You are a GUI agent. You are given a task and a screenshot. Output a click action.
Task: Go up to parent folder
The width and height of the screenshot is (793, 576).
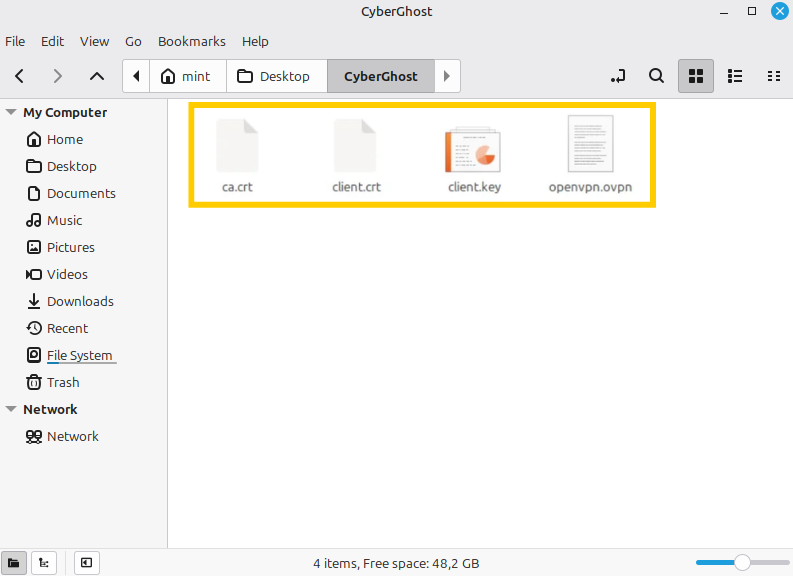[x=97, y=76]
